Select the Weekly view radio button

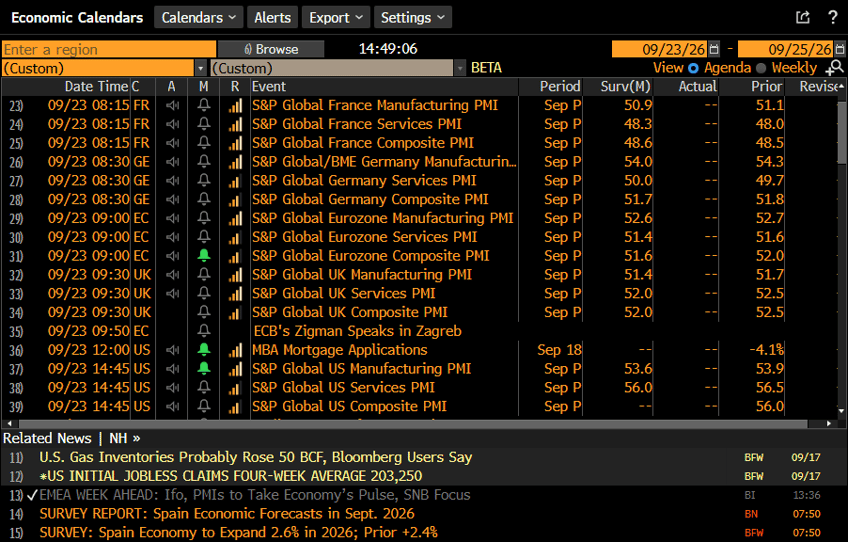pyautogui.click(x=761, y=68)
